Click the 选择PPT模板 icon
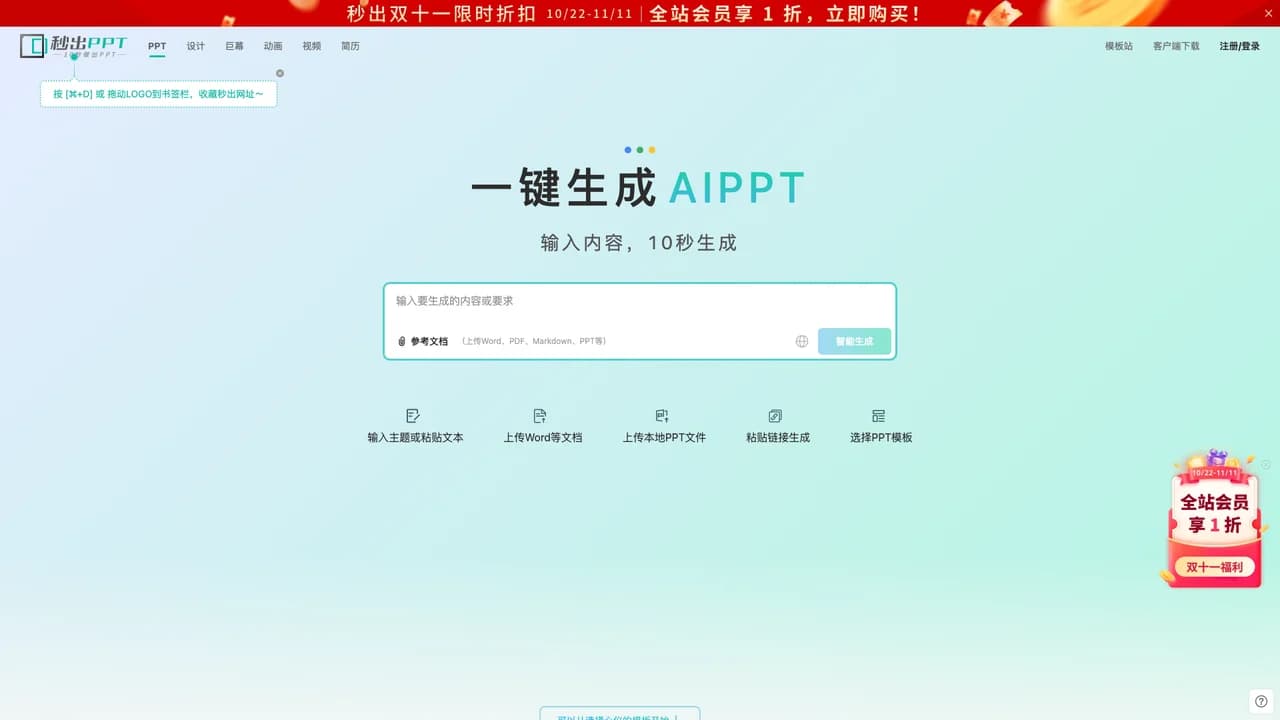Image resolution: width=1280 pixels, height=720 pixels. click(x=879, y=416)
